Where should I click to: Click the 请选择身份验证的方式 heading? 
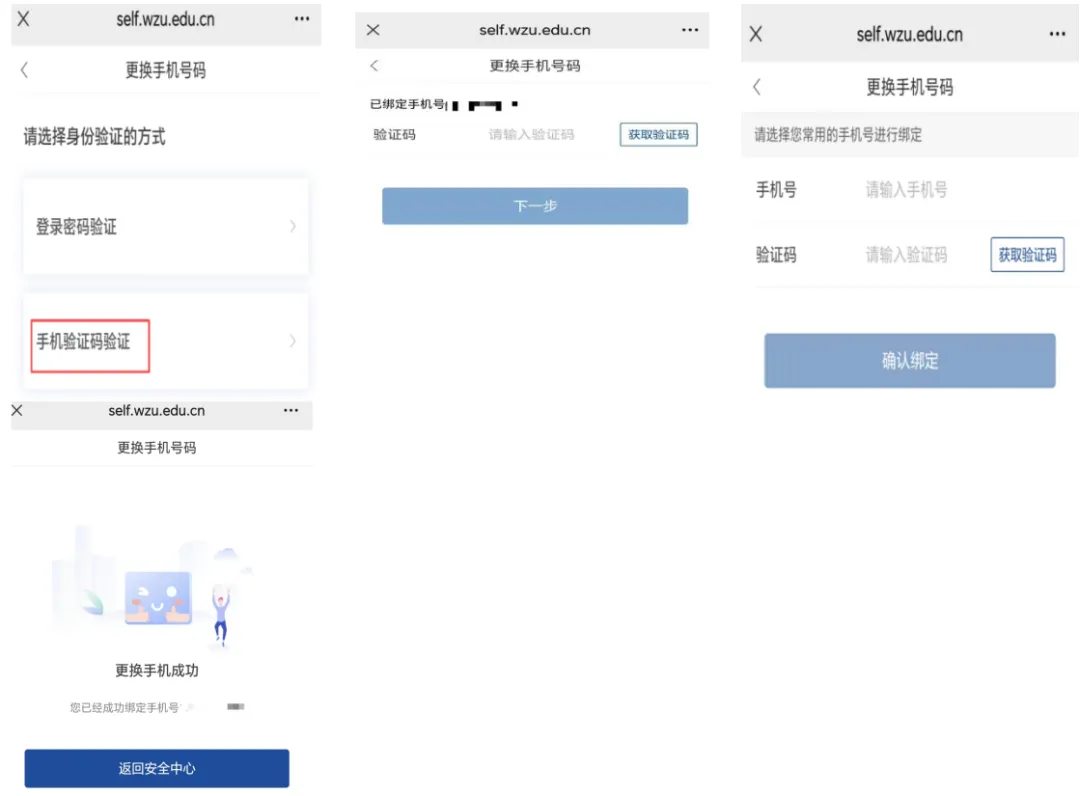tap(94, 136)
